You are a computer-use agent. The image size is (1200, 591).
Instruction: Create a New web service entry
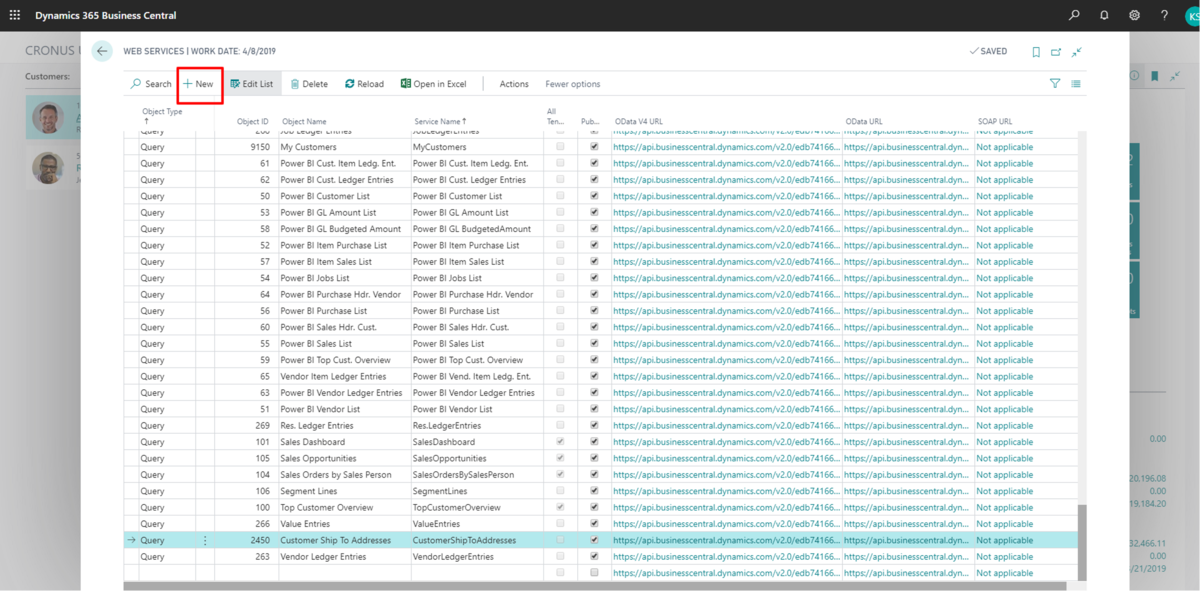199,84
